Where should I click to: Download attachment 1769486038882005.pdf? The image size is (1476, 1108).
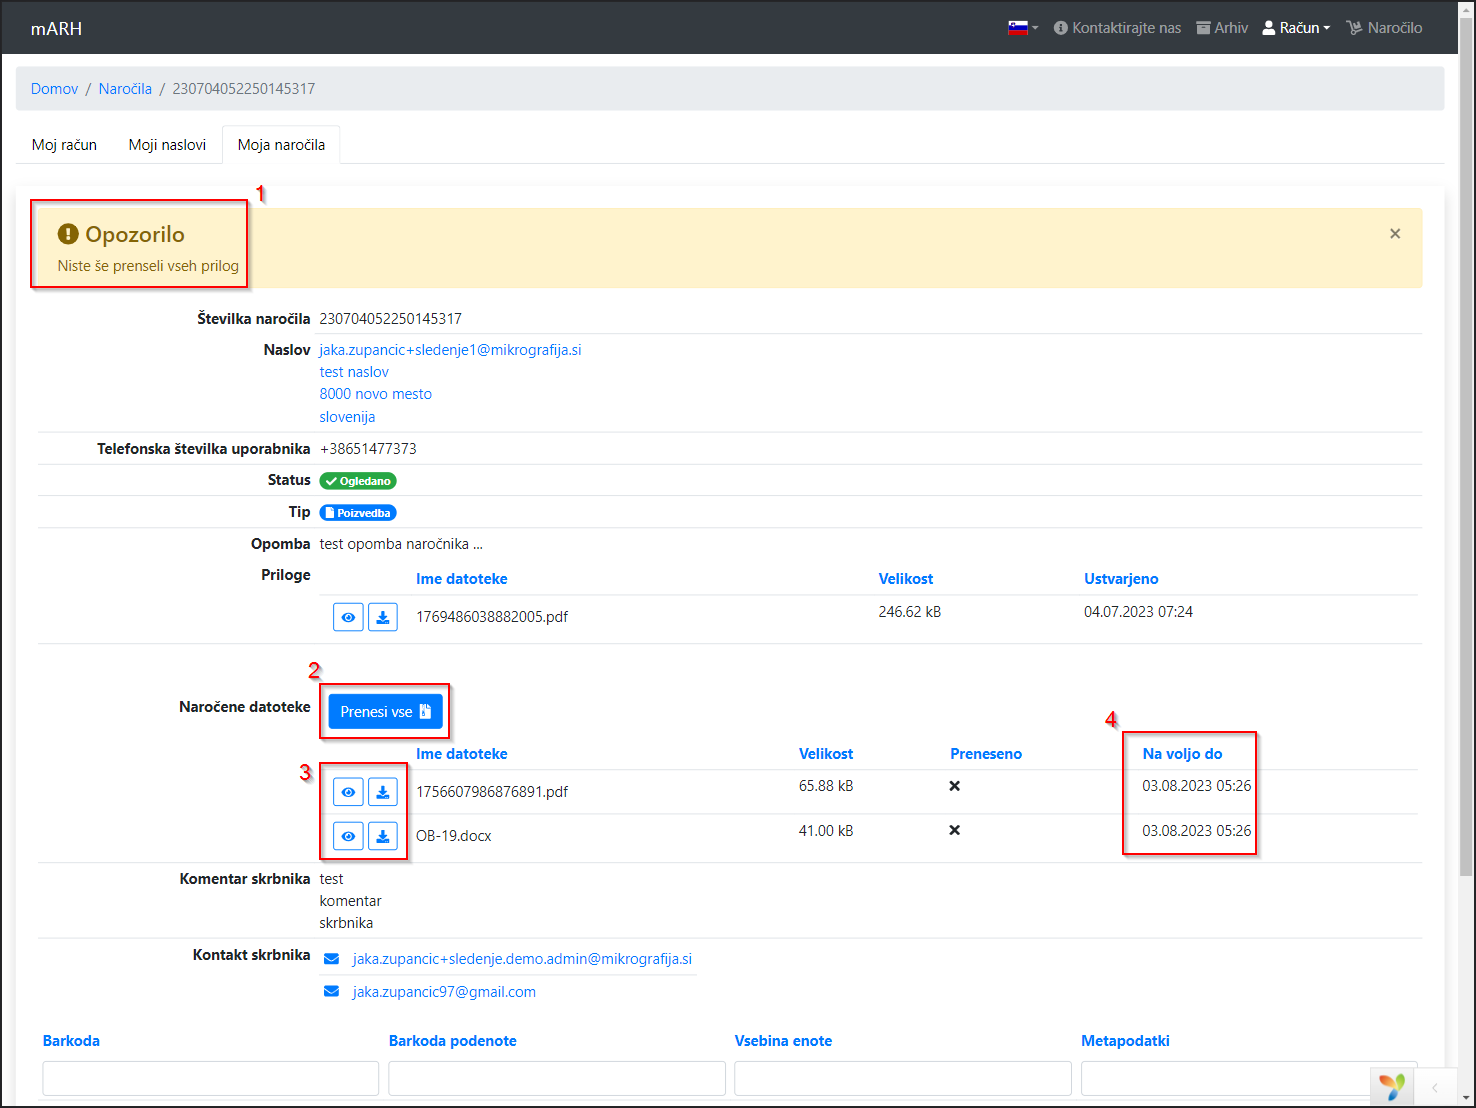click(383, 617)
